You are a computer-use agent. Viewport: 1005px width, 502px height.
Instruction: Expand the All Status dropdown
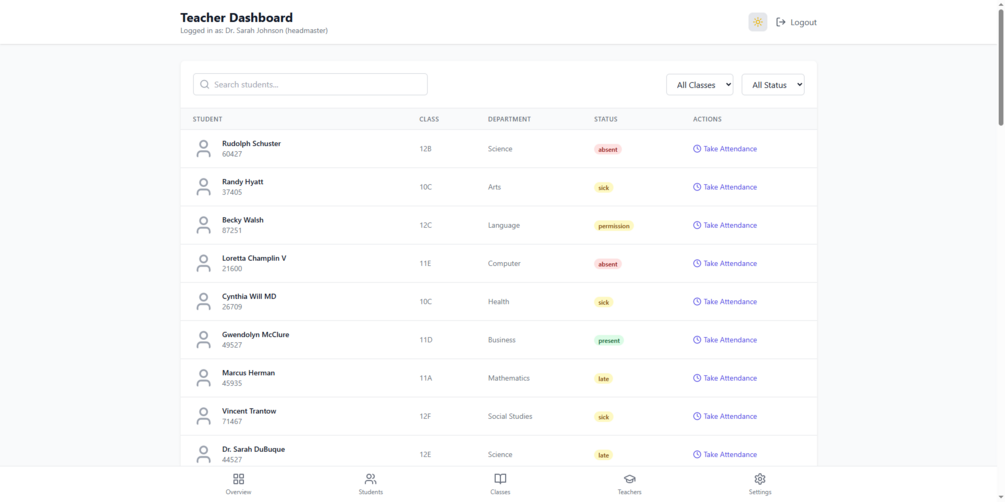[773, 85]
